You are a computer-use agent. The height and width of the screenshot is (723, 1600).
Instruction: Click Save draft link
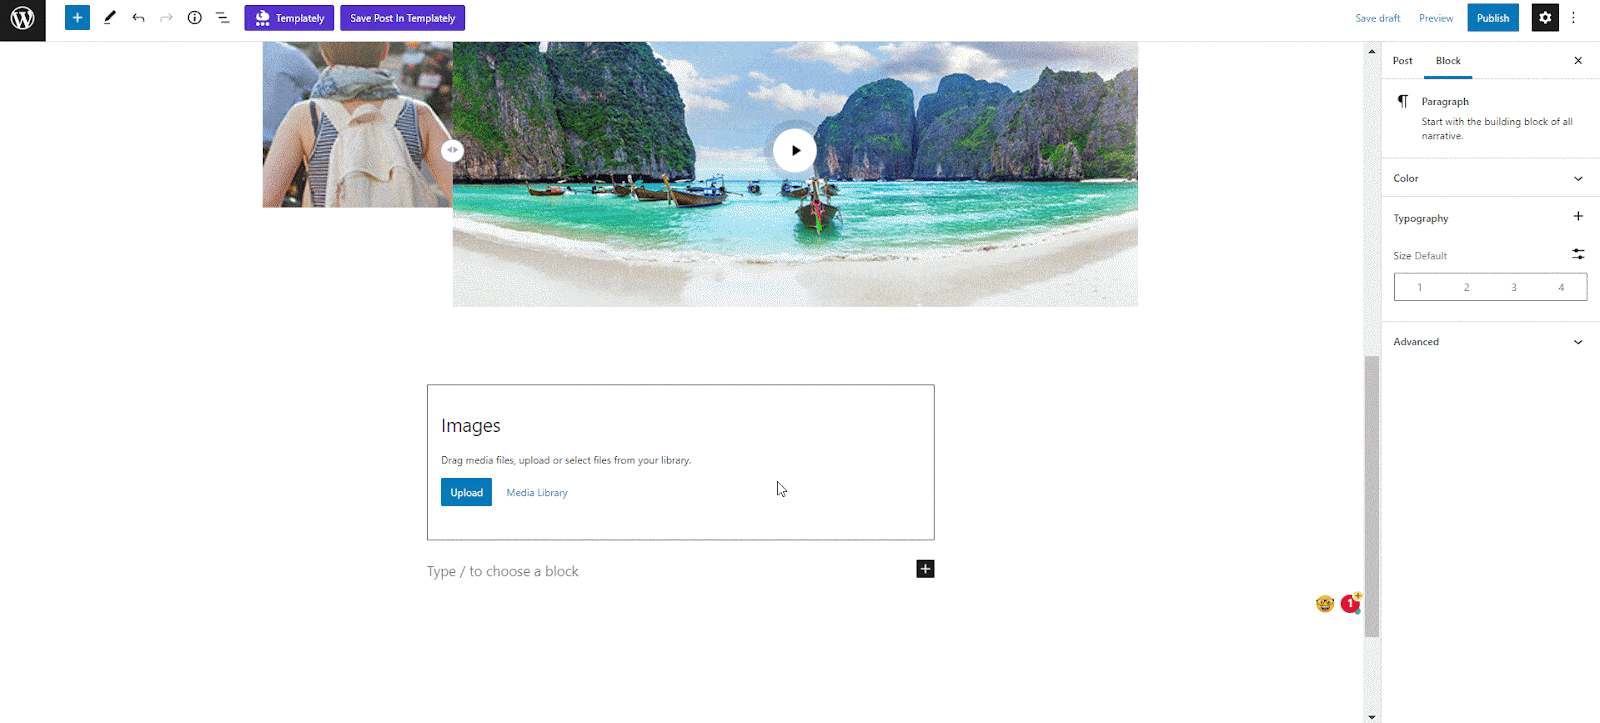point(1377,18)
